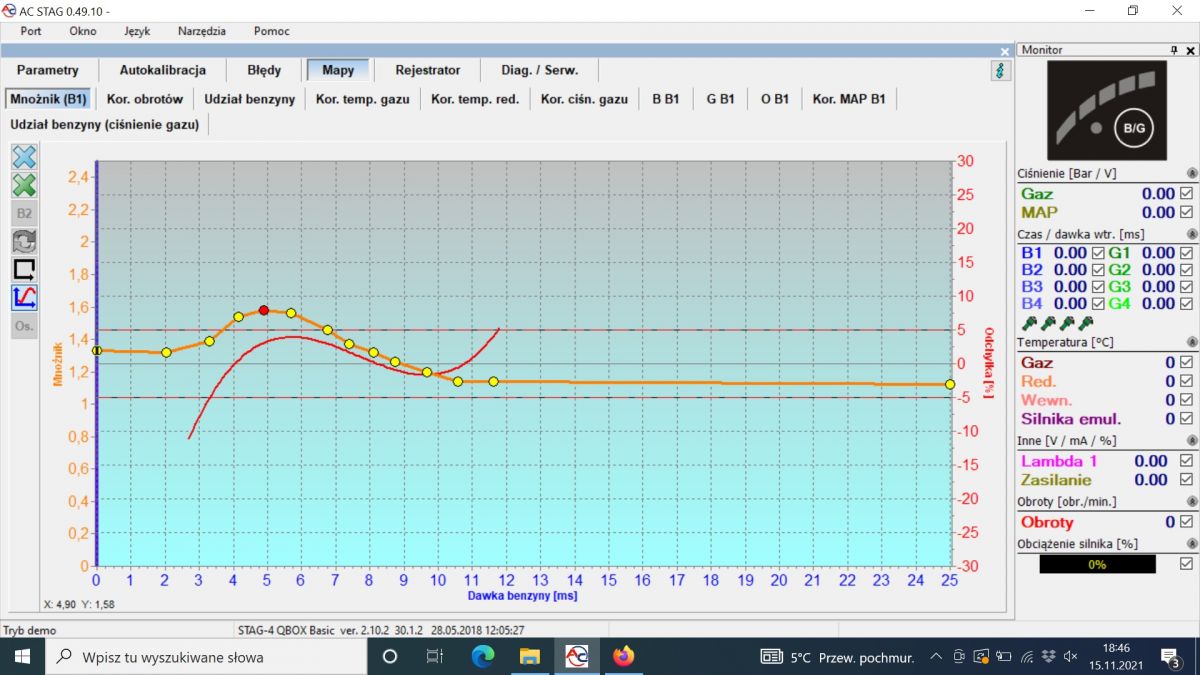The image size is (1200, 675).
Task: Launch Microsoft Edge from the taskbar
Action: (483, 656)
